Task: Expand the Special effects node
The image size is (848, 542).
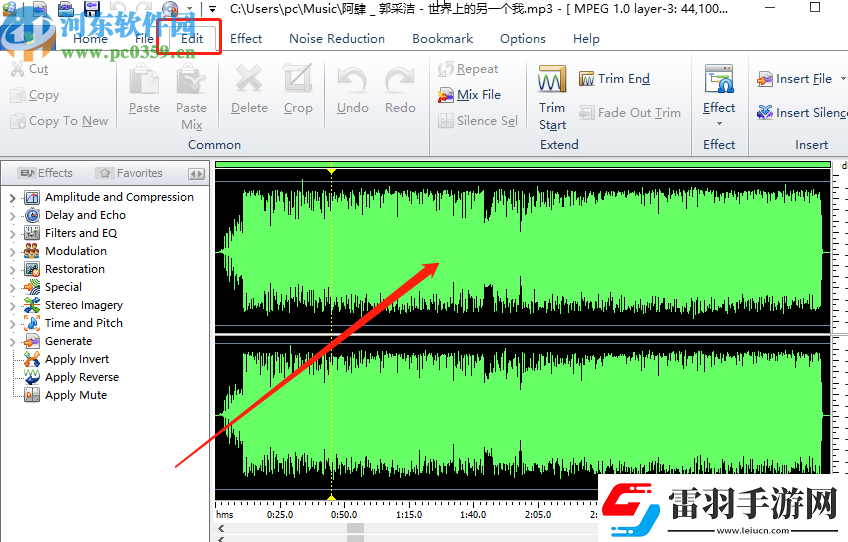Action: tap(13, 288)
